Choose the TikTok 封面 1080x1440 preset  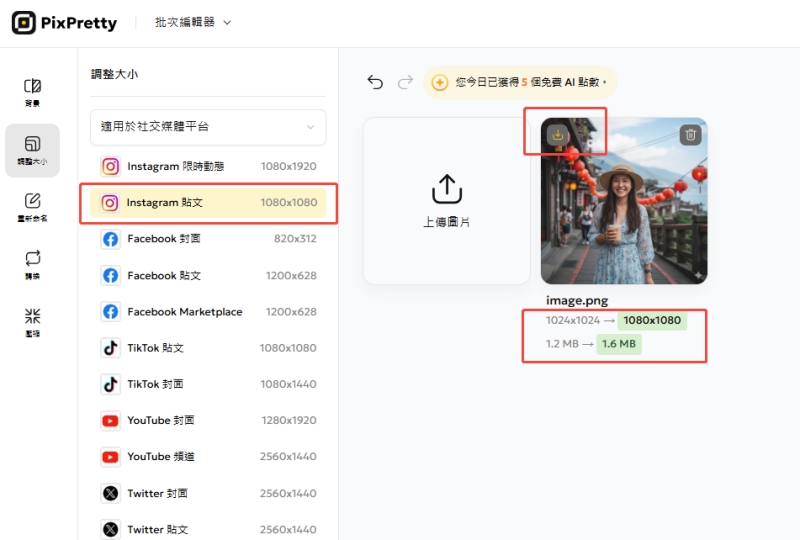point(208,384)
